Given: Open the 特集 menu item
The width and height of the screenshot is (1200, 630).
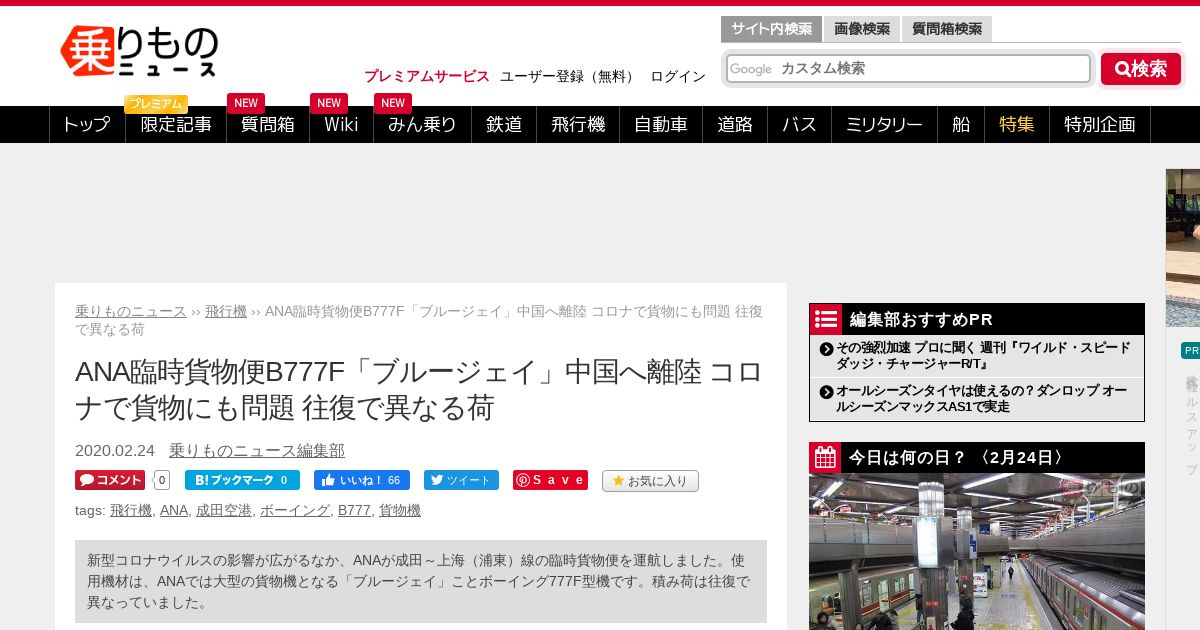Looking at the screenshot, I should pos(1017,124).
